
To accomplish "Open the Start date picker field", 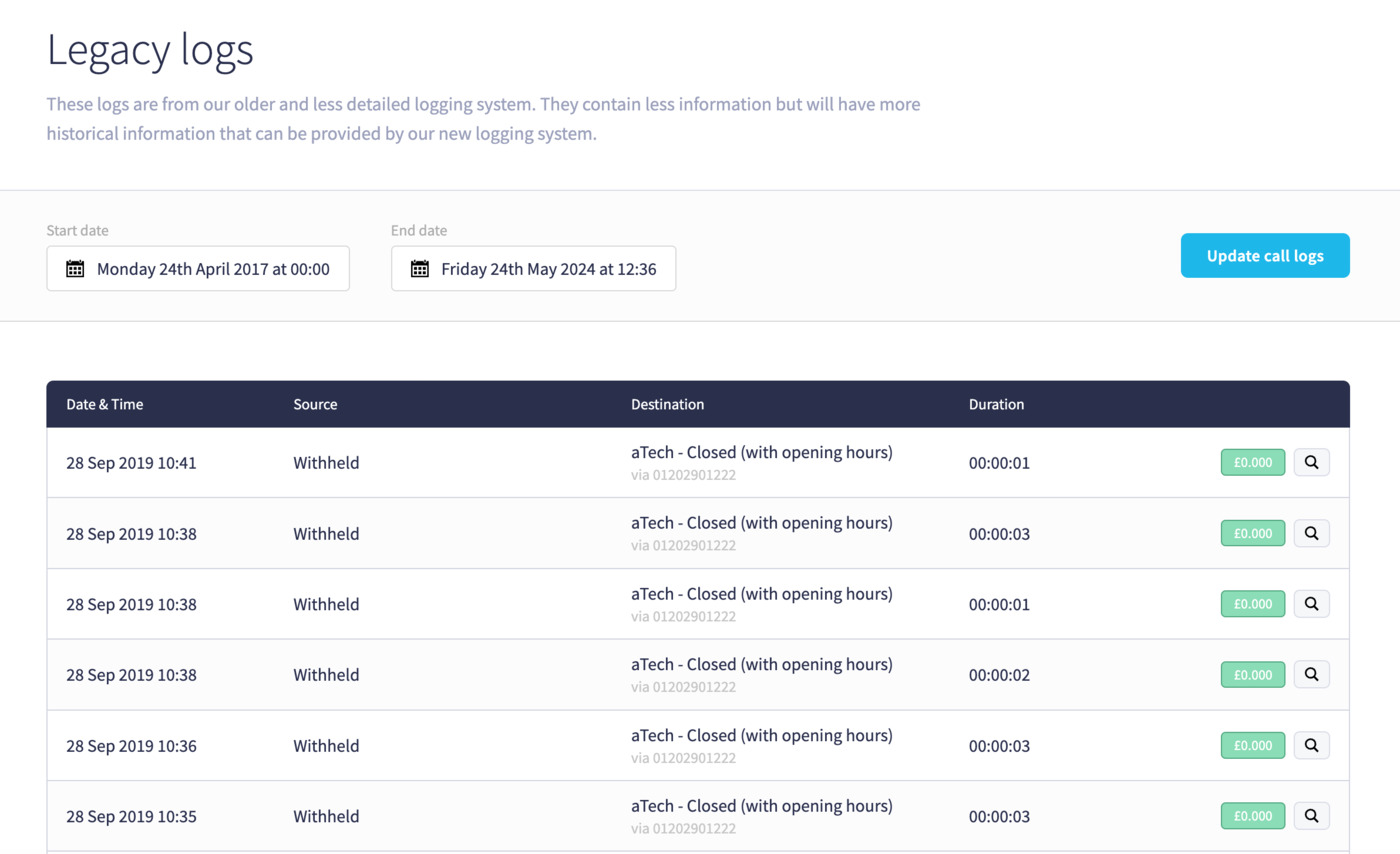I will (x=198, y=269).
